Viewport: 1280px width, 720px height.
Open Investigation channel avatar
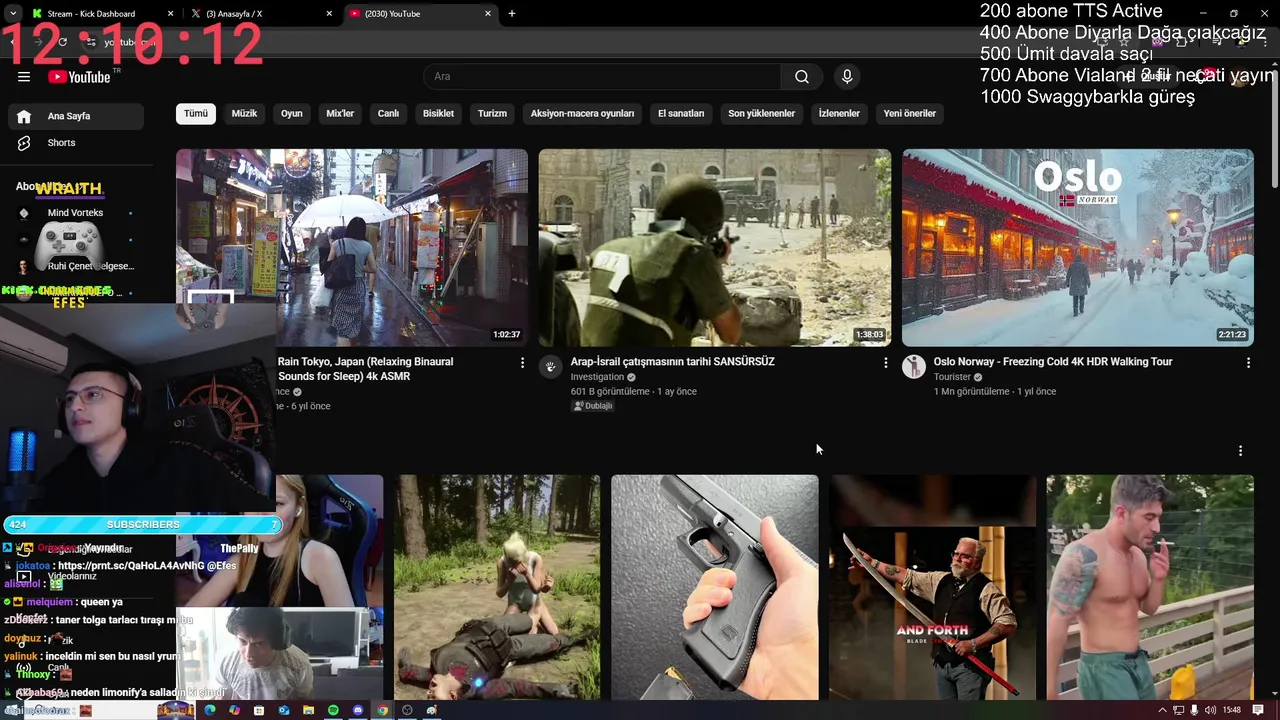point(550,366)
